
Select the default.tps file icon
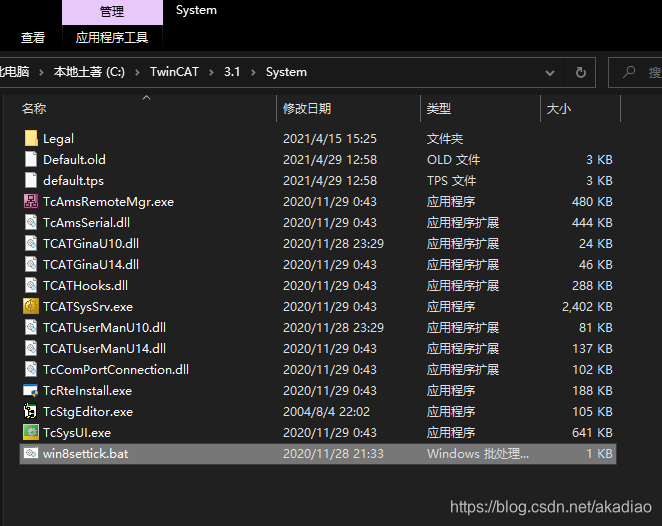click(x=31, y=180)
